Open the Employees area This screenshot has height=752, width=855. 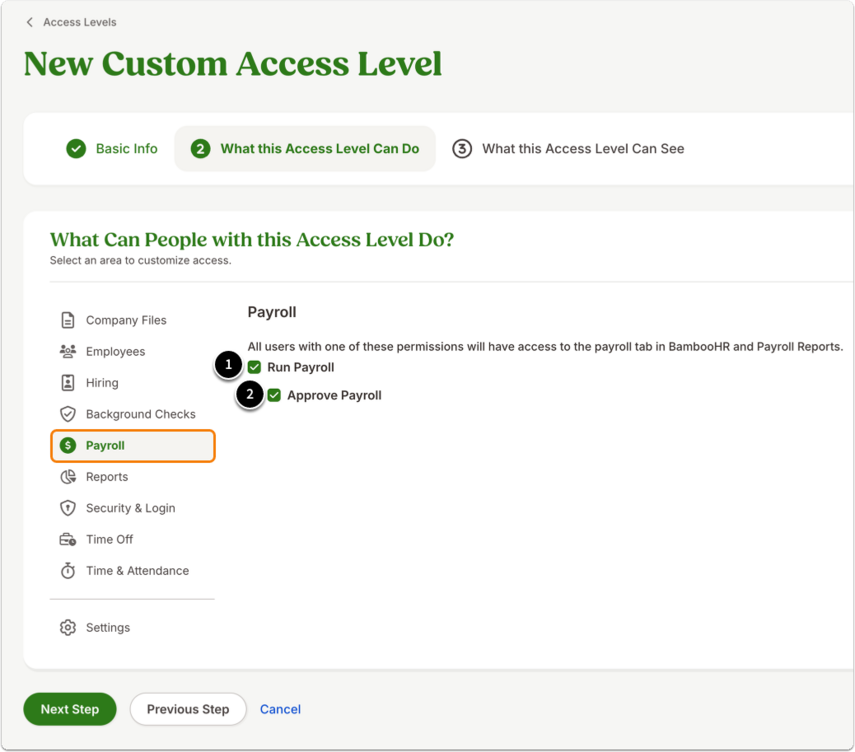(133, 351)
